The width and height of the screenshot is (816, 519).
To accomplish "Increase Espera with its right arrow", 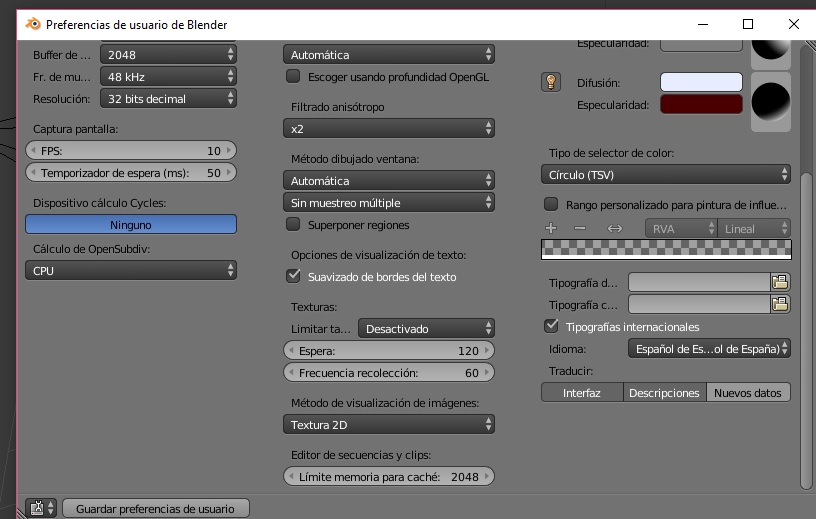I will [x=487, y=350].
